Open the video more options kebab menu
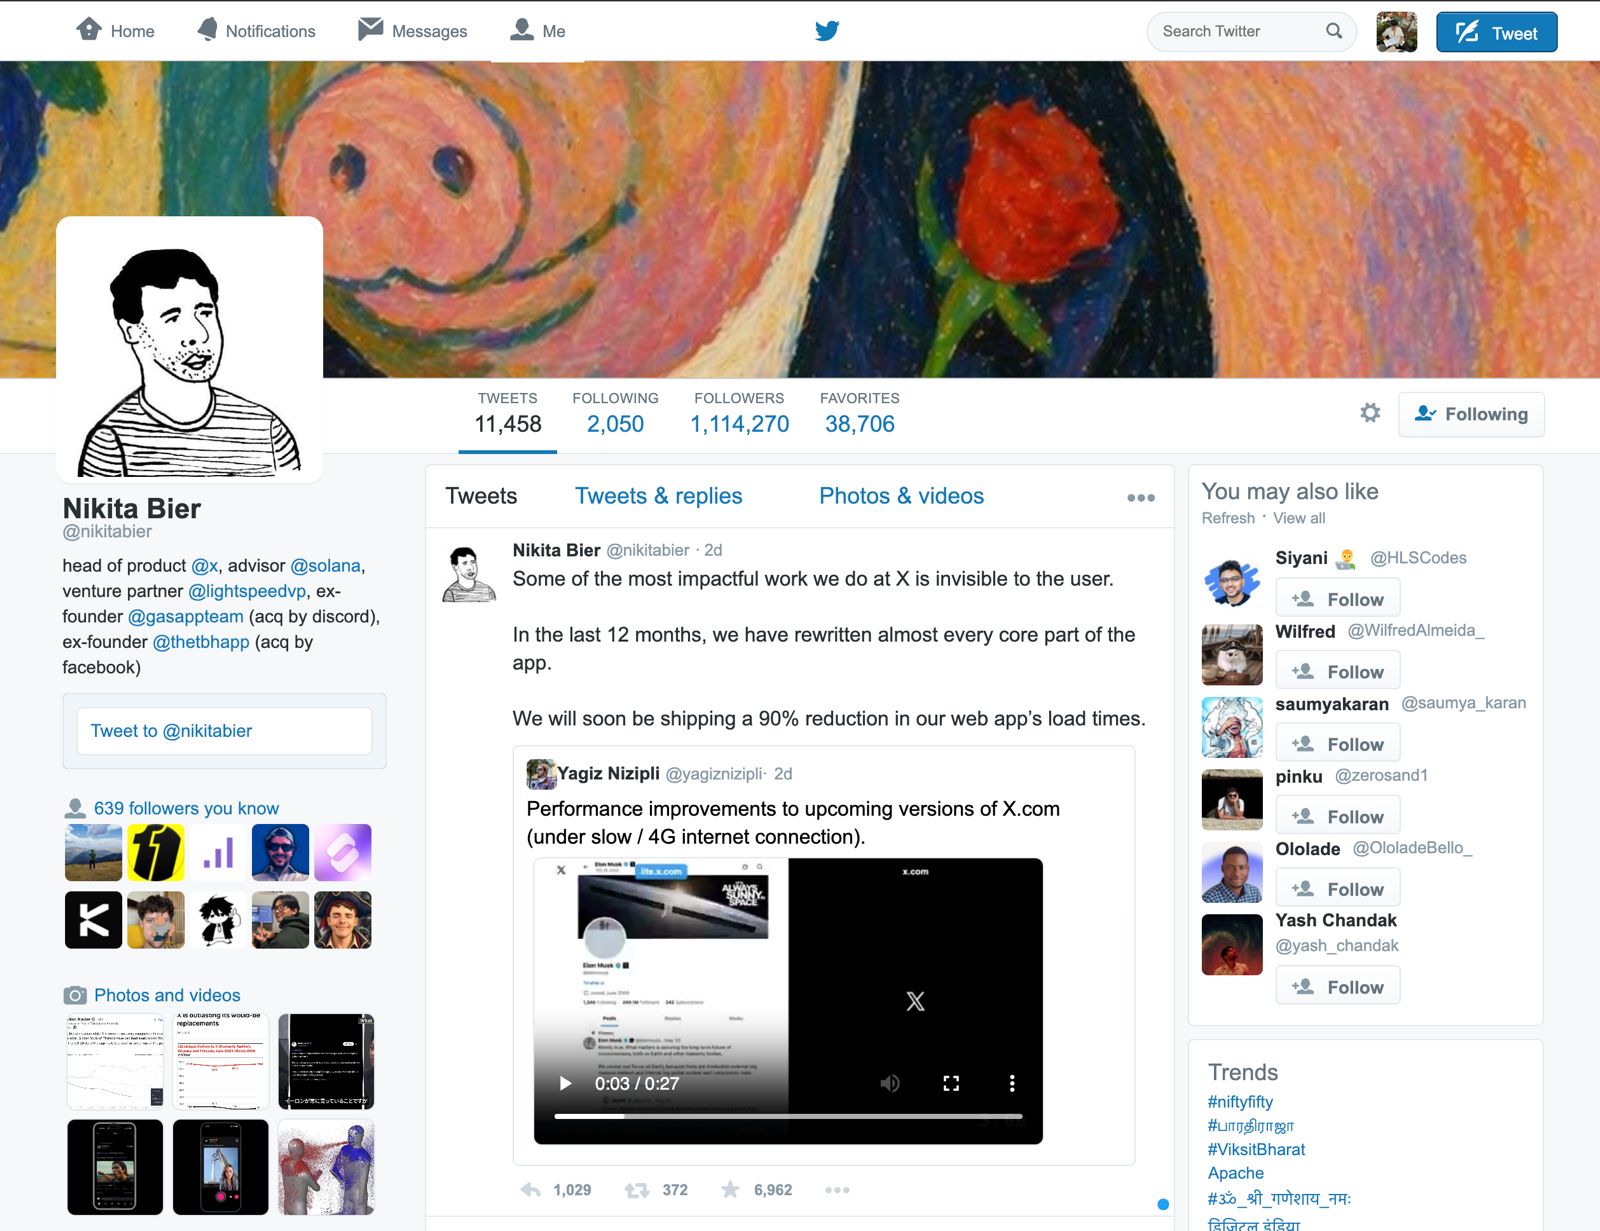 [x=1012, y=1083]
